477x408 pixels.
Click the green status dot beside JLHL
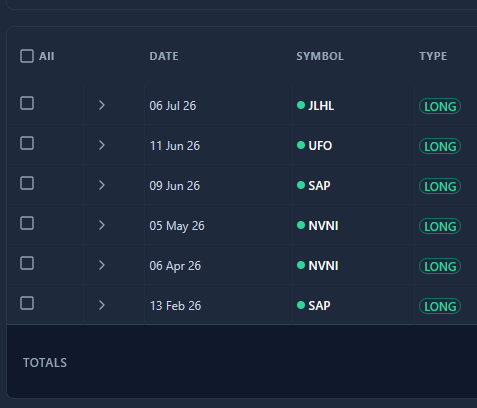(x=301, y=105)
